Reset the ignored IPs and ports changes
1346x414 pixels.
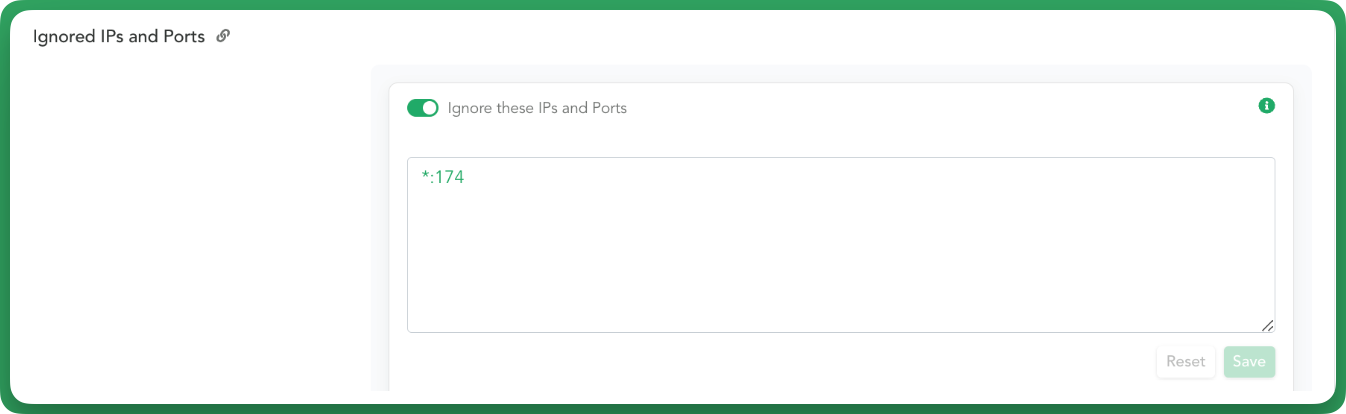point(1186,362)
